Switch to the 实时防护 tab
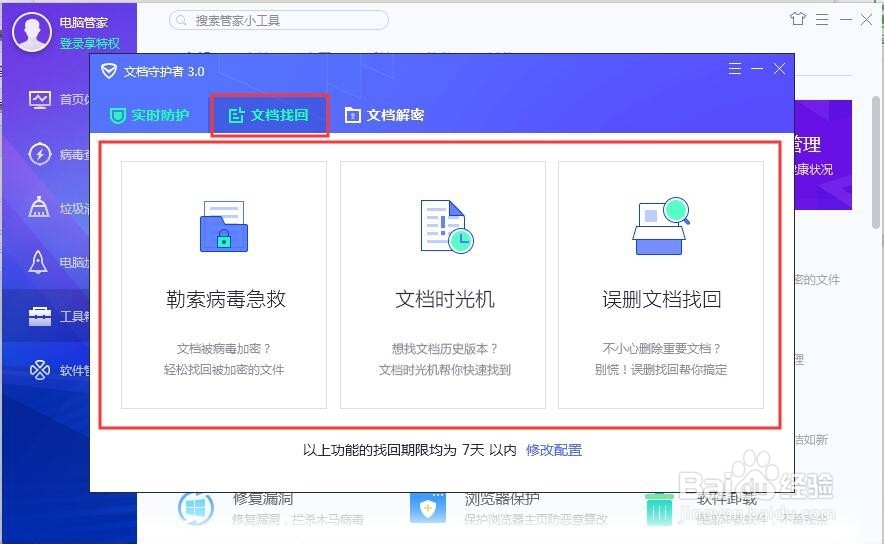The image size is (884, 544). click(x=149, y=116)
